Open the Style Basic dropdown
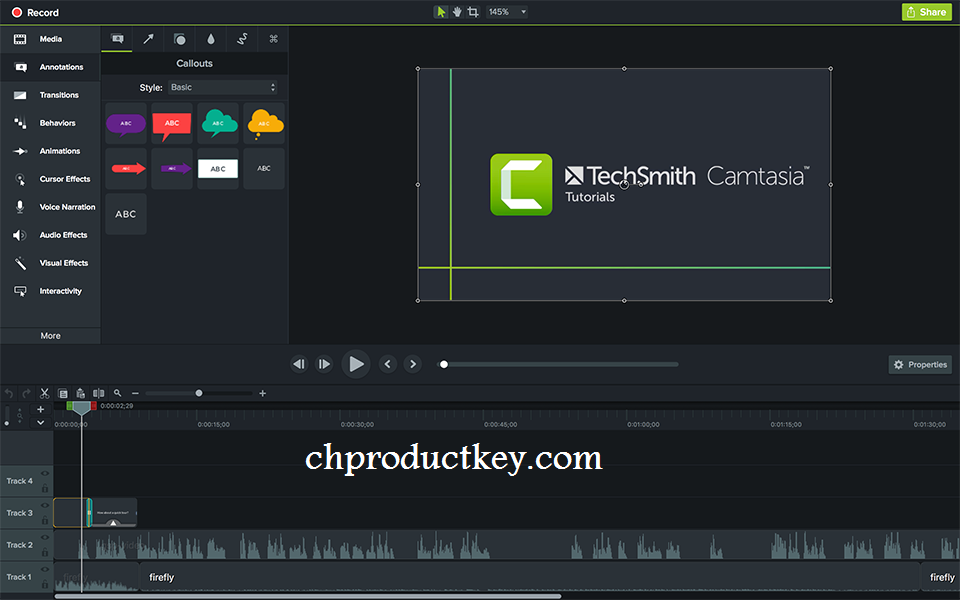 coord(222,88)
